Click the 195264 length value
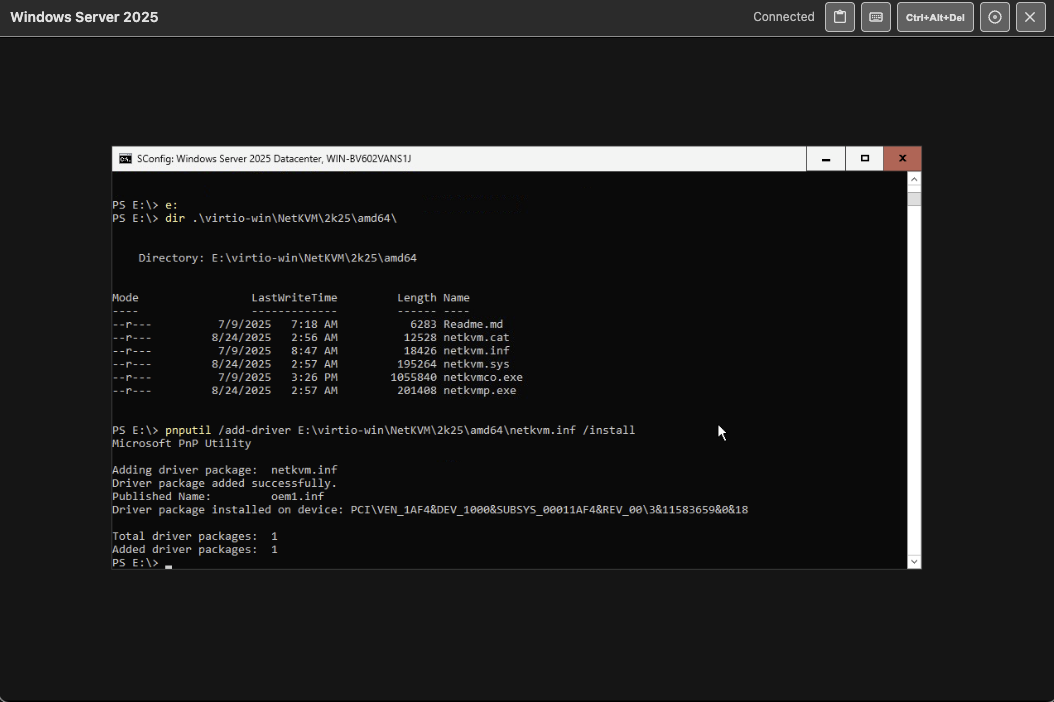The image size is (1054, 702). [x=417, y=364]
